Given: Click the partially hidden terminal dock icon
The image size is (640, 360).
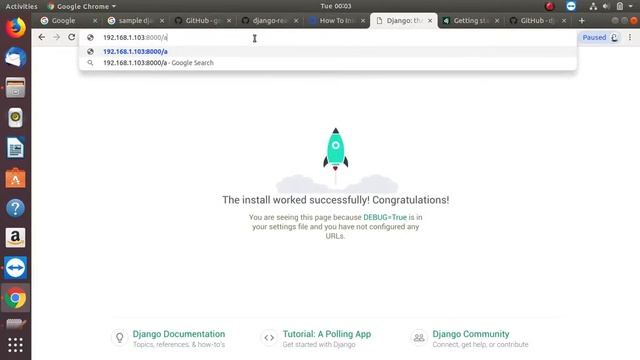Looking at the screenshot, I should 16,324.
